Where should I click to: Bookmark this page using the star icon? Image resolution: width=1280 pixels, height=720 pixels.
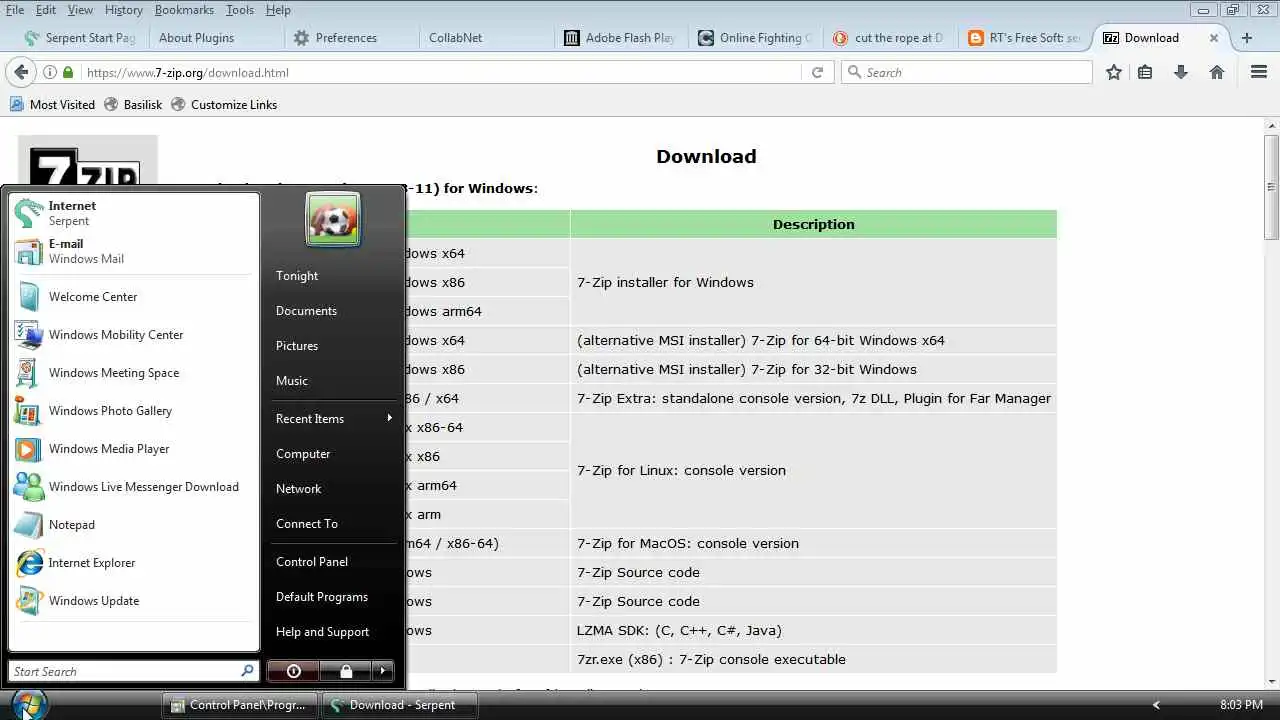1114,72
